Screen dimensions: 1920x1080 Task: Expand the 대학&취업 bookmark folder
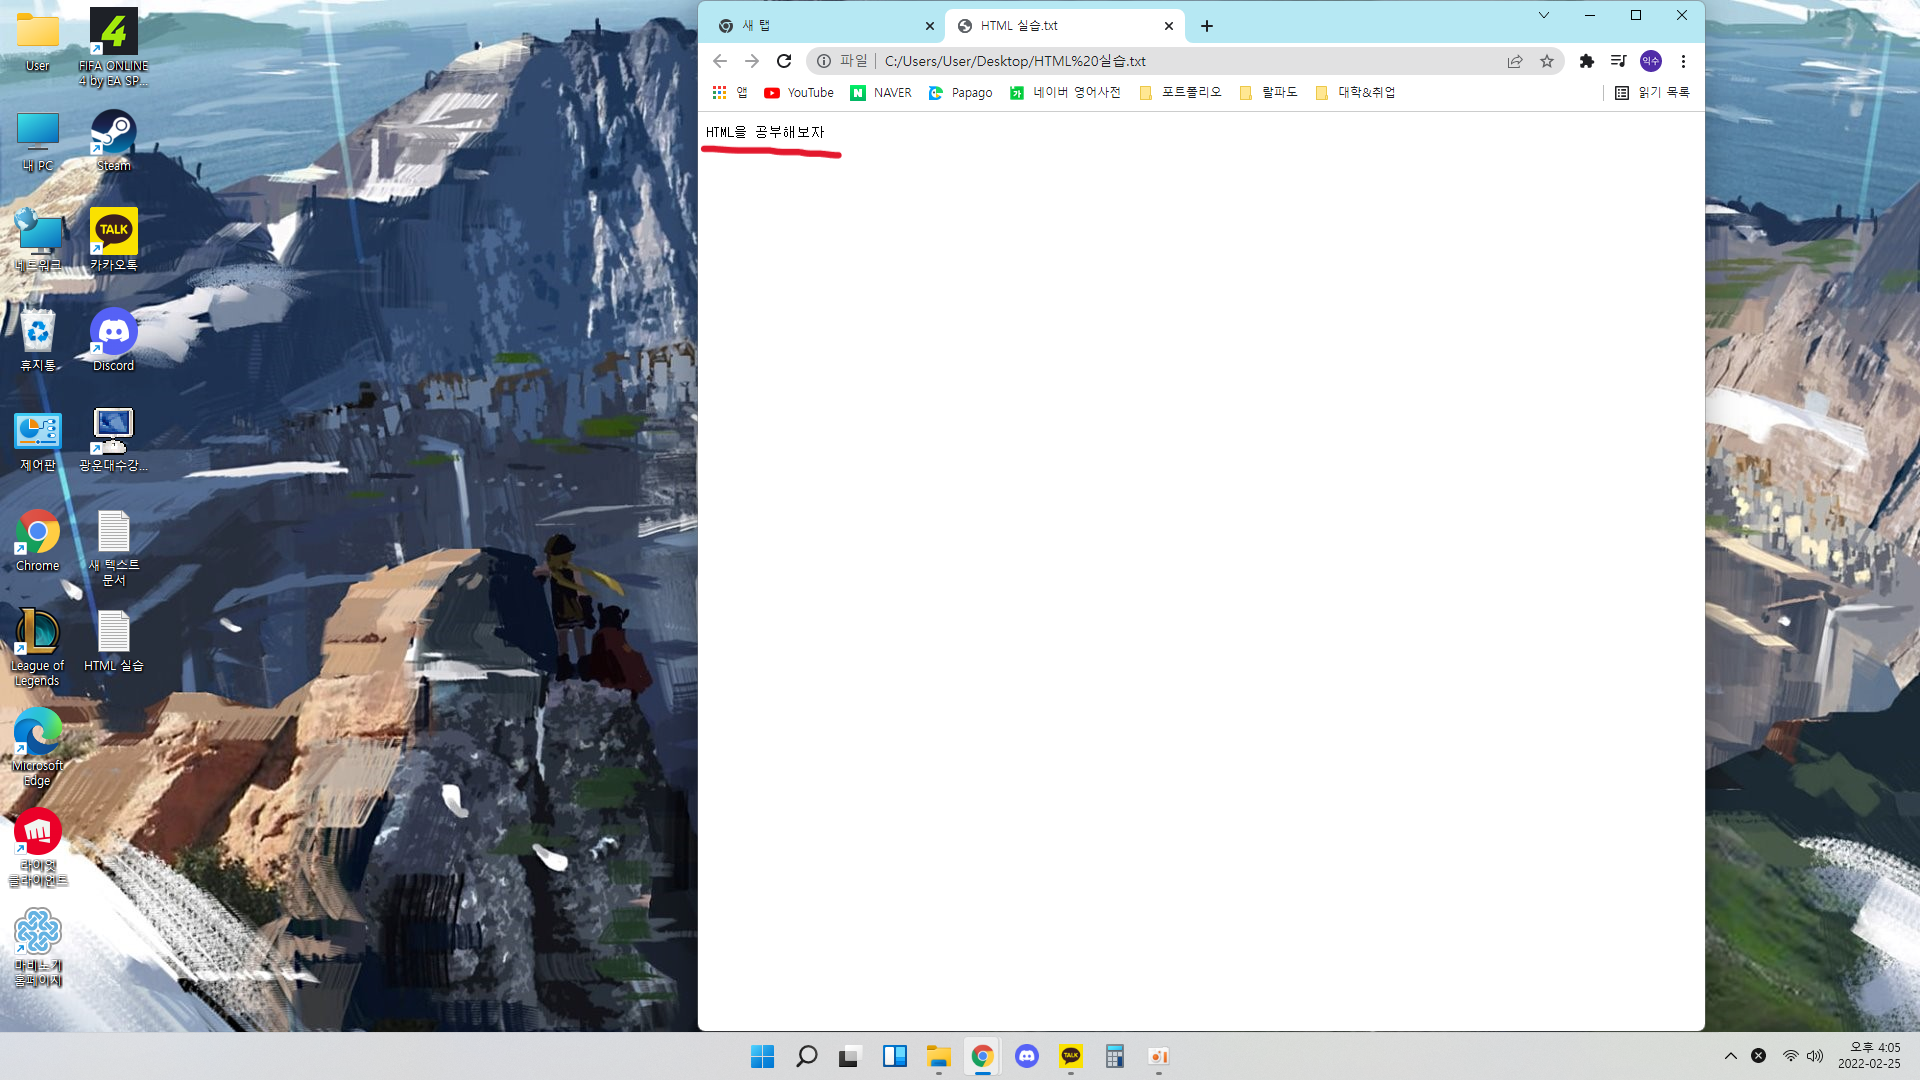pos(1355,92)
